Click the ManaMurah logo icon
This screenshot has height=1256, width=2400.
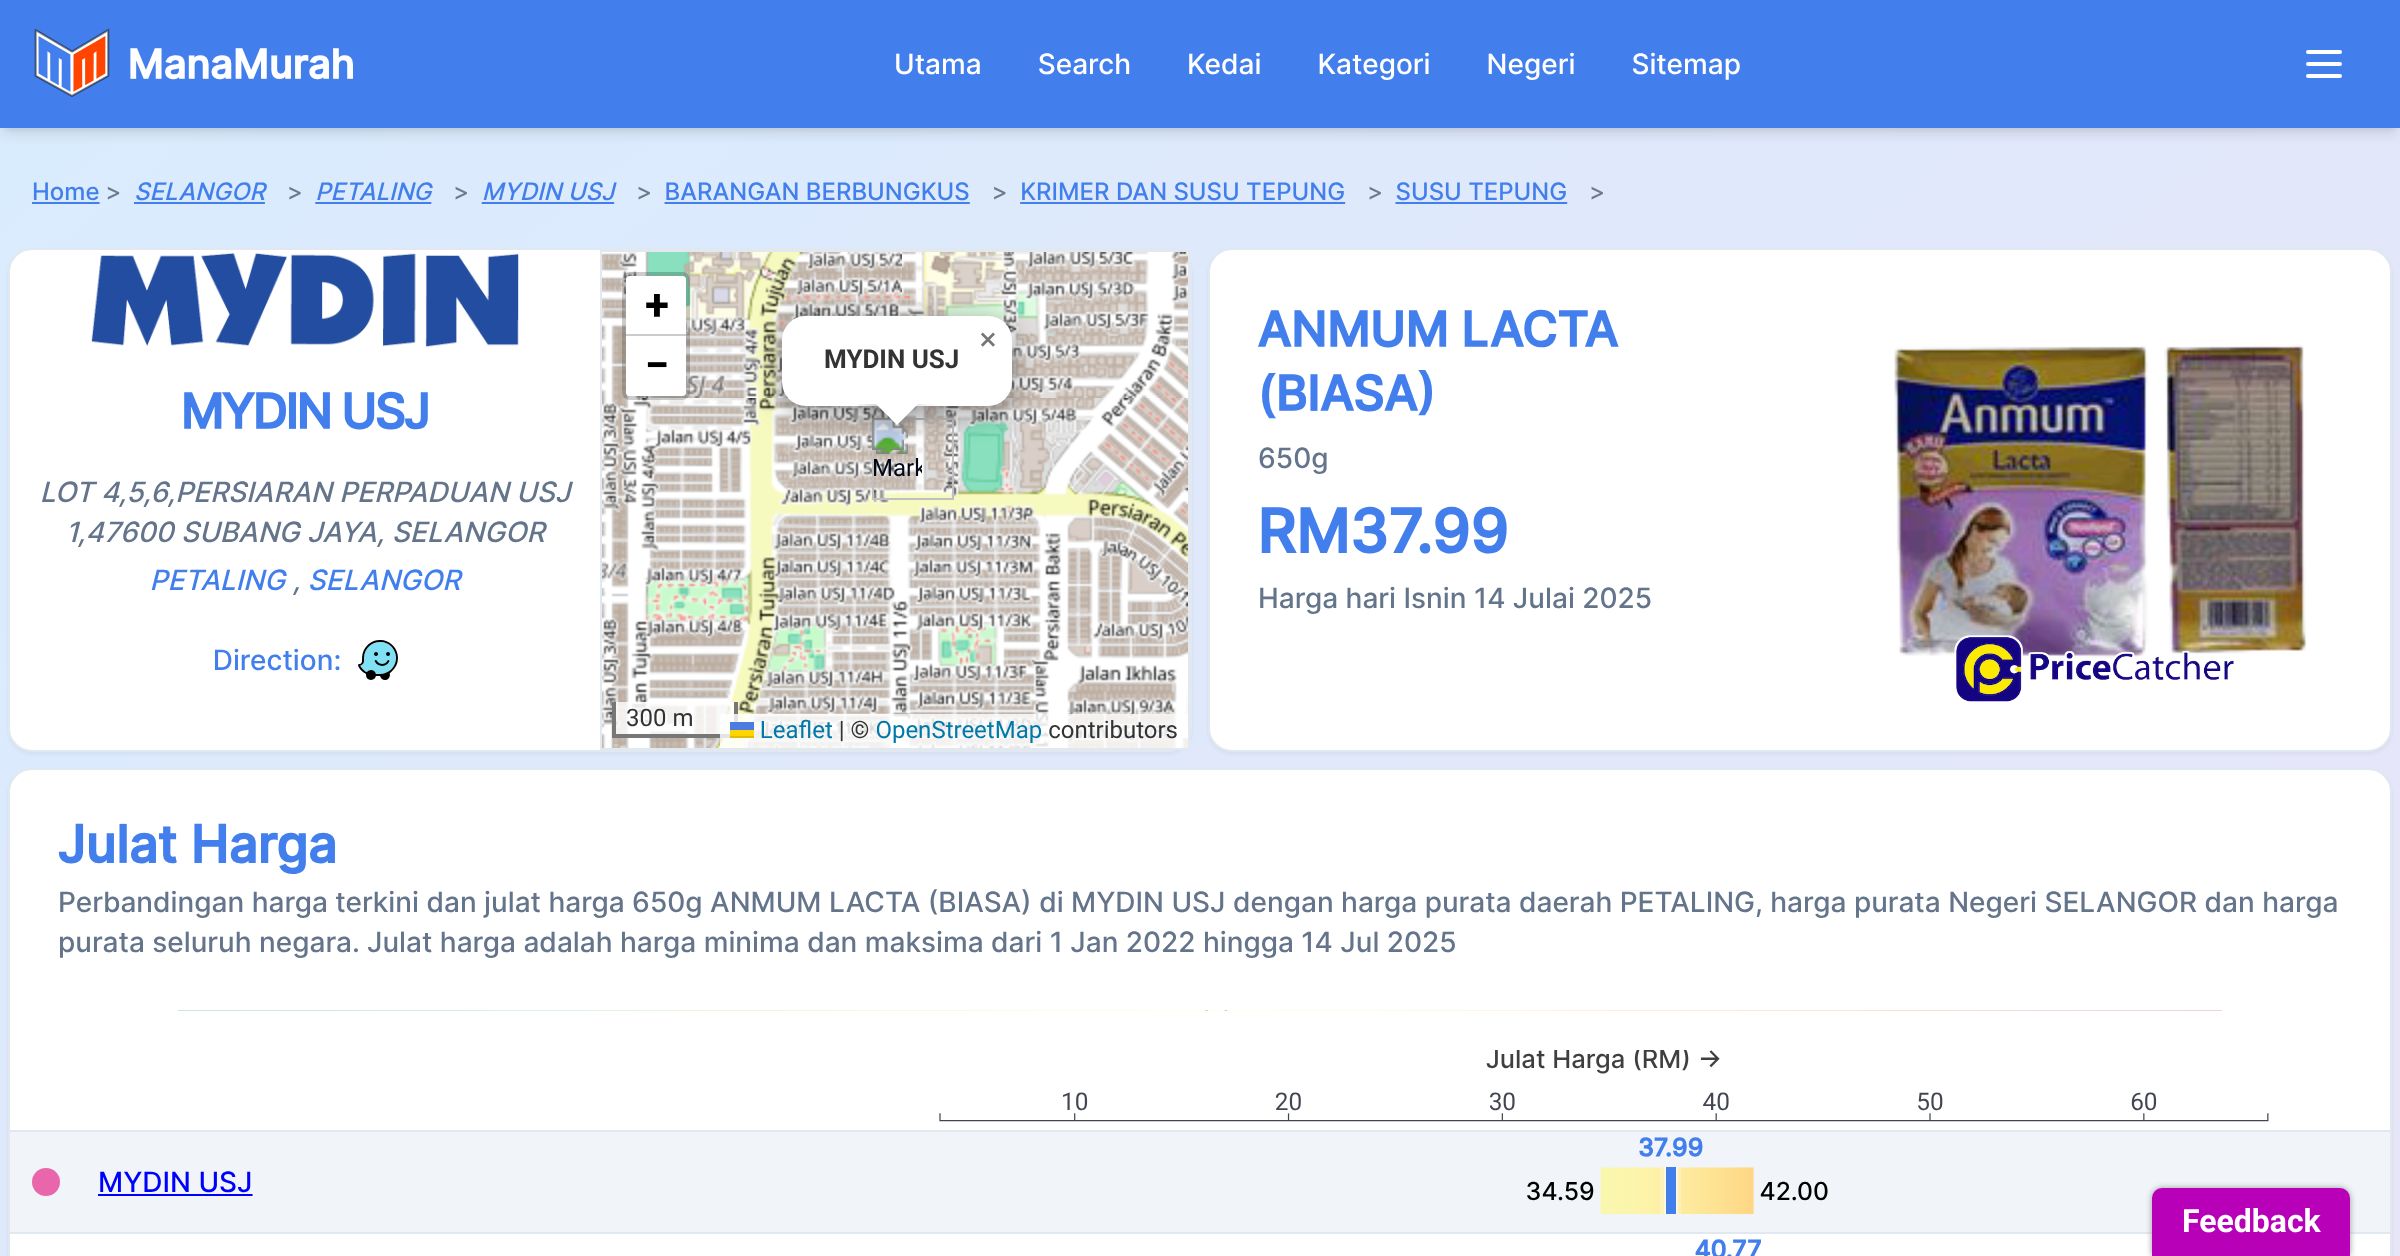[x=71, y=63]
